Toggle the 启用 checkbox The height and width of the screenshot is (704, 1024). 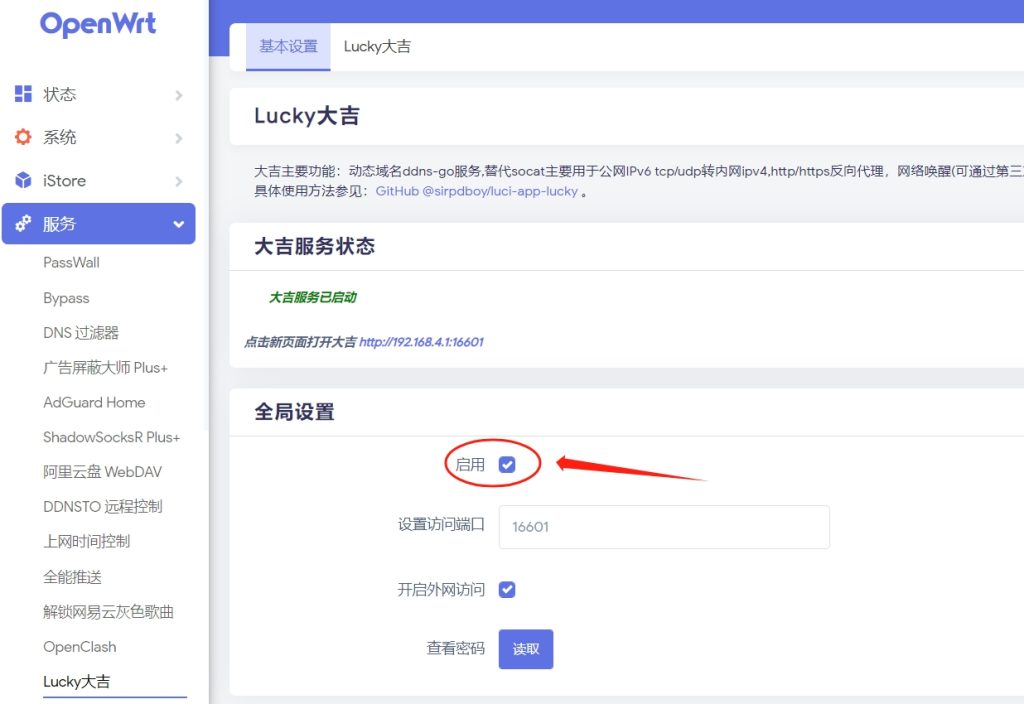coord(507,464)
